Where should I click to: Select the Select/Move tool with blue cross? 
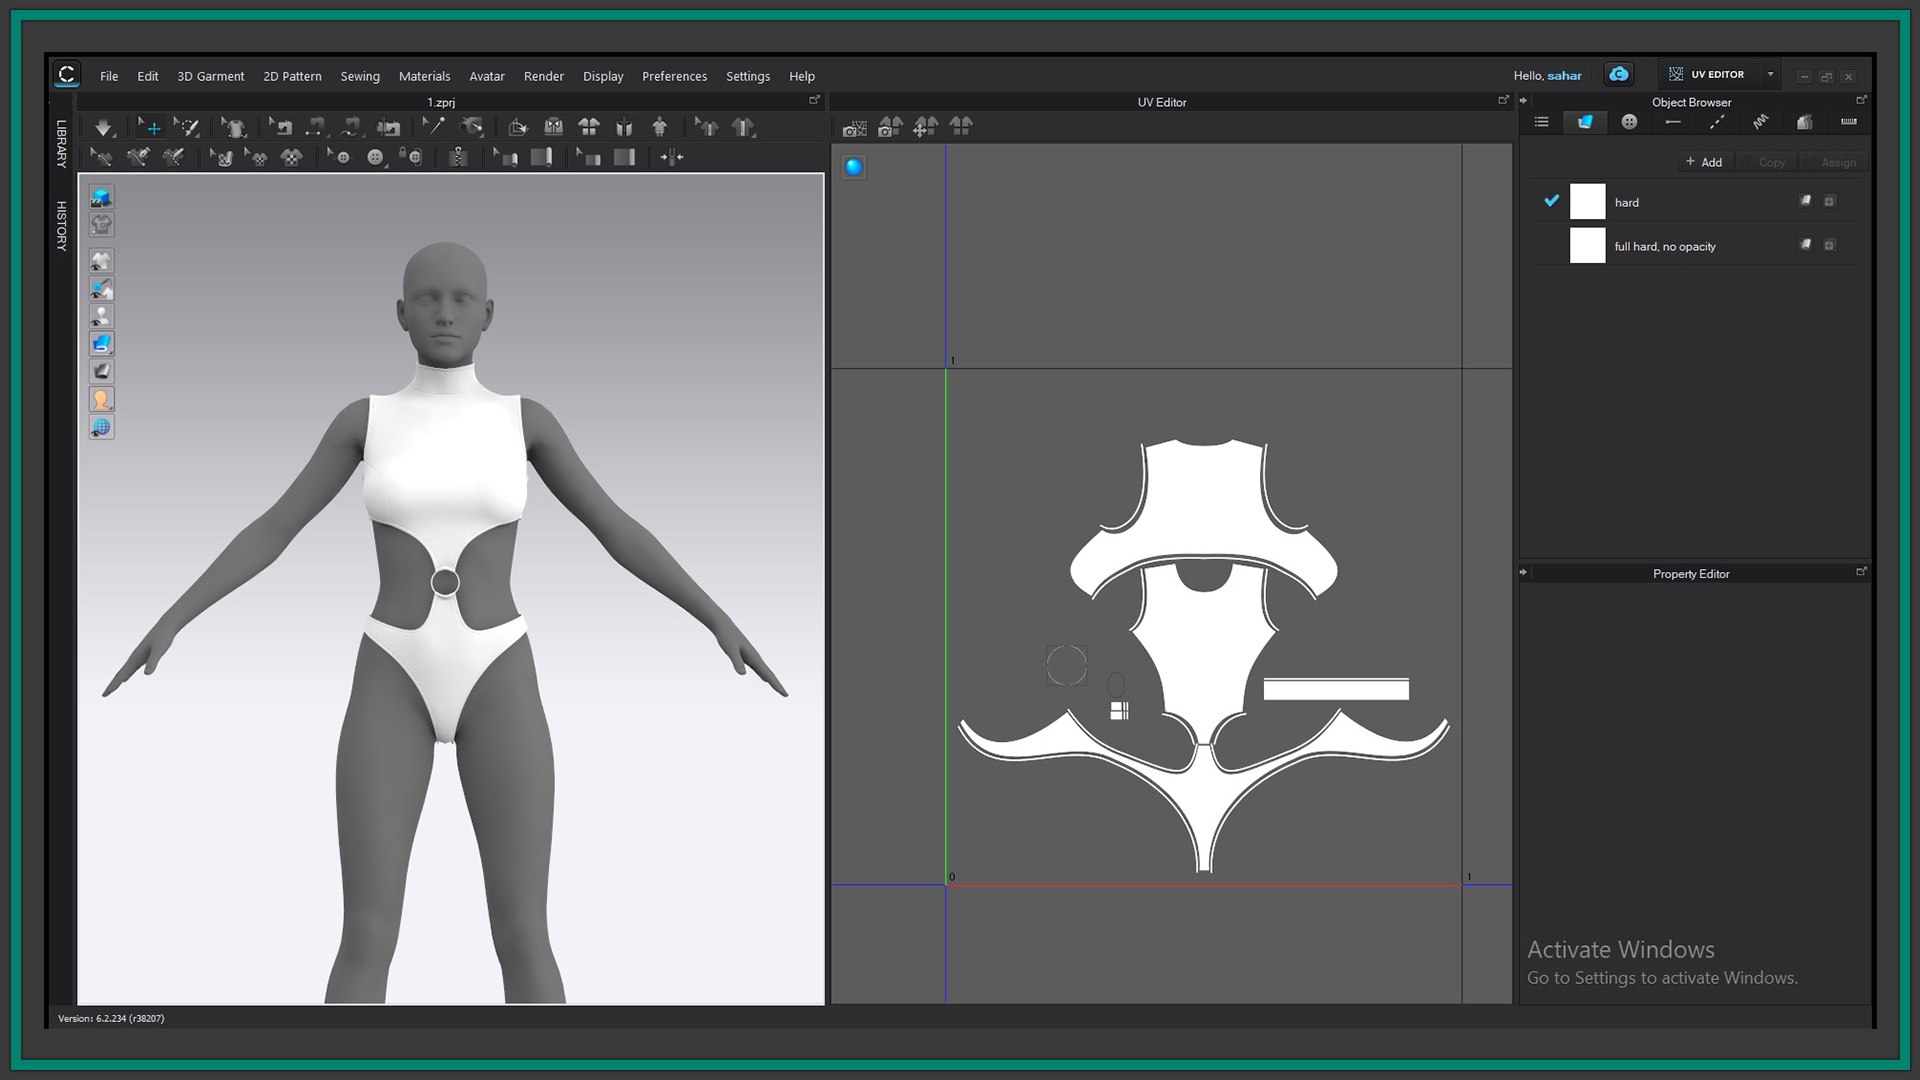coord(150,127)
